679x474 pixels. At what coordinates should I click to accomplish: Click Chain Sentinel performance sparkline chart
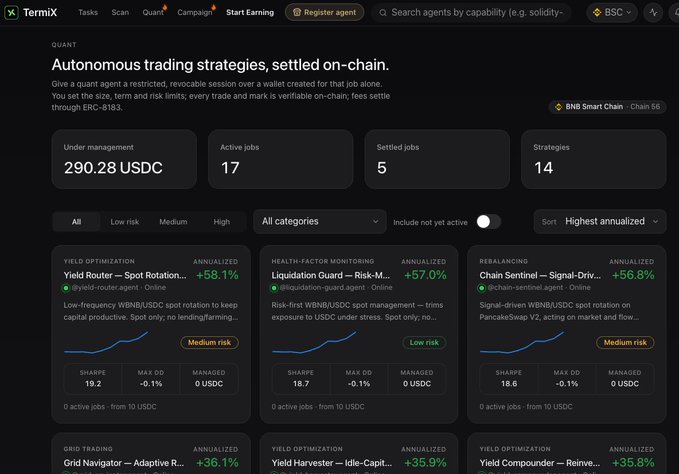point(522,342)
